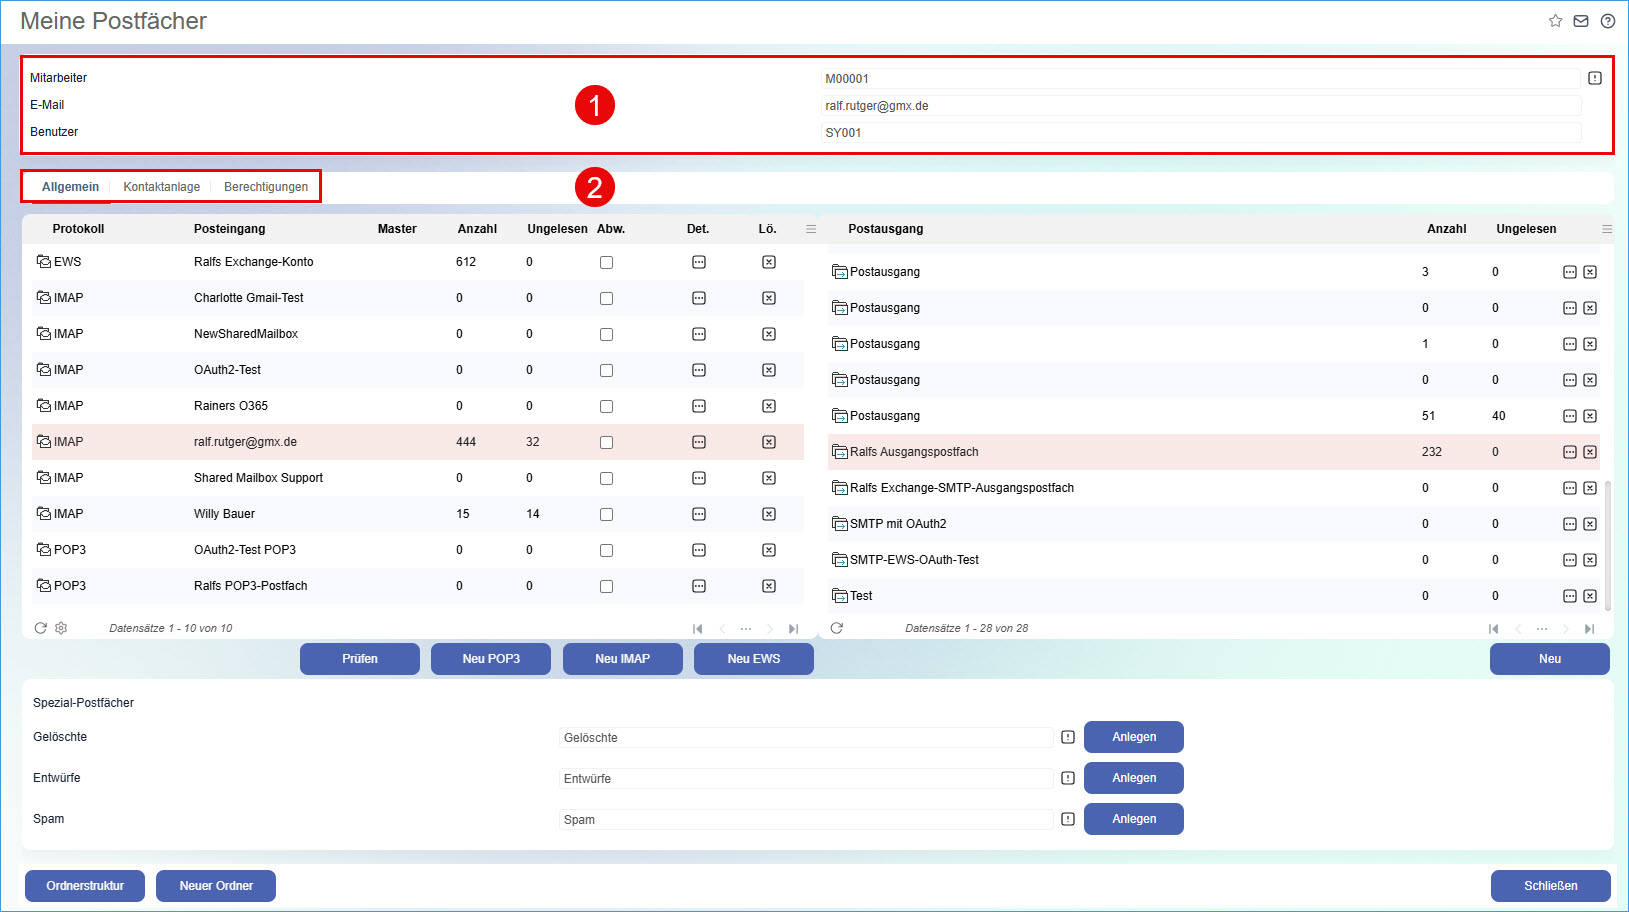Screen dimensions: 1629x912
Task: Delete the Willy Bauer inbox
Action: (x=769, y=514)
